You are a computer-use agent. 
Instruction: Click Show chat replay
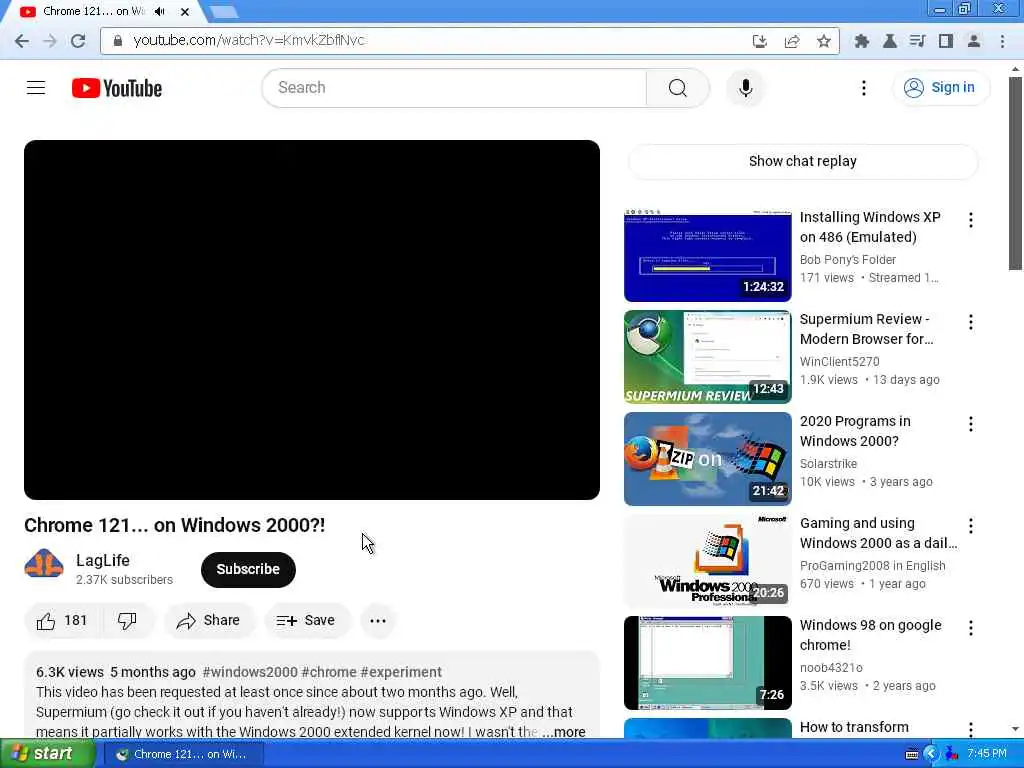click(803, 161)
